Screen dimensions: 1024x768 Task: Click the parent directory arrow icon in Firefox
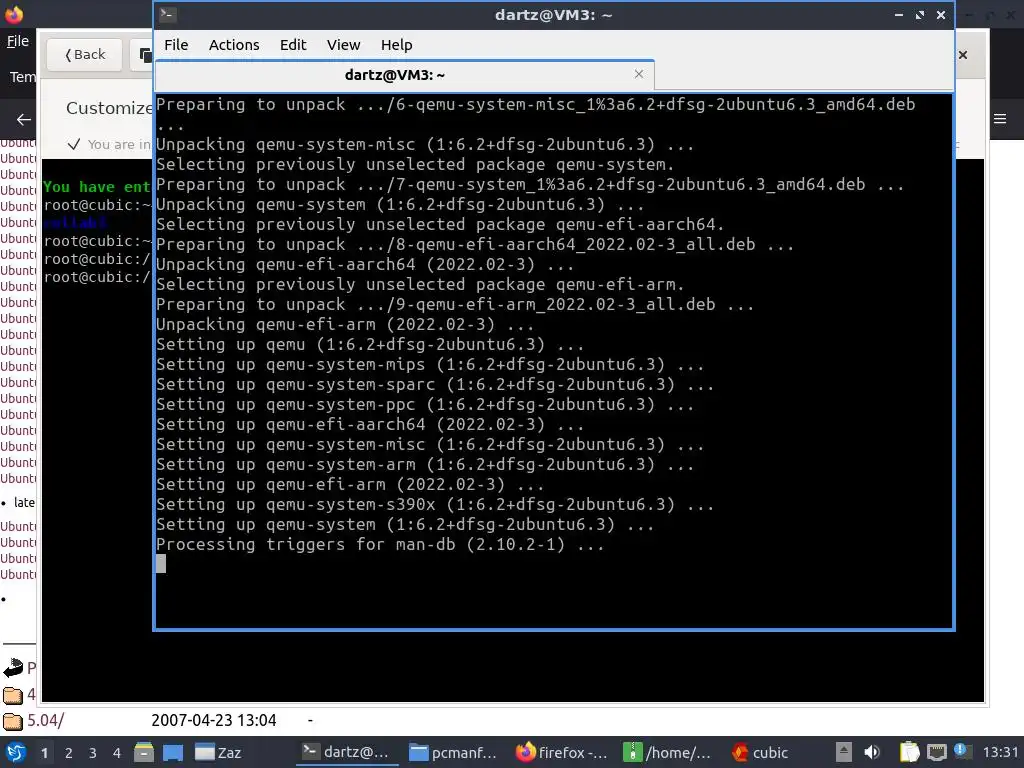click(x=12, y=668)
